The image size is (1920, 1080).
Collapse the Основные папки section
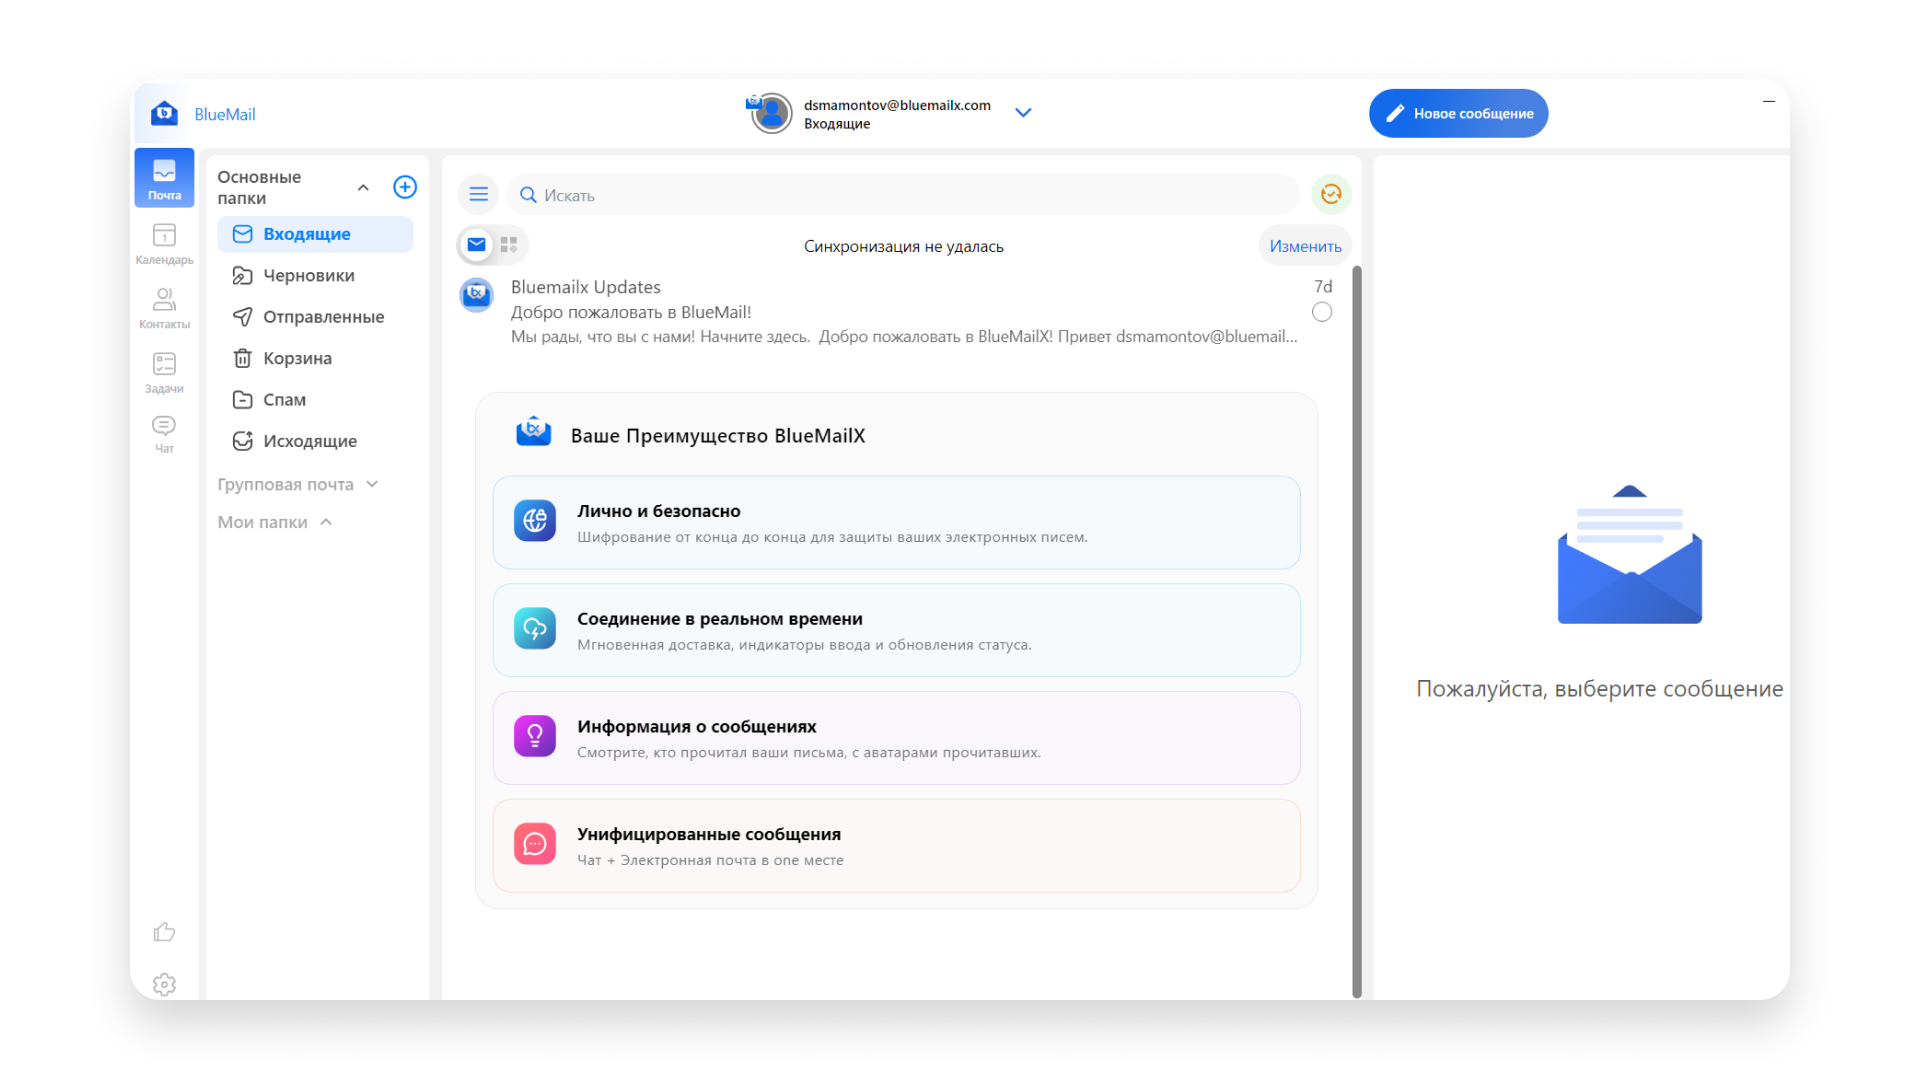[363, 188]
